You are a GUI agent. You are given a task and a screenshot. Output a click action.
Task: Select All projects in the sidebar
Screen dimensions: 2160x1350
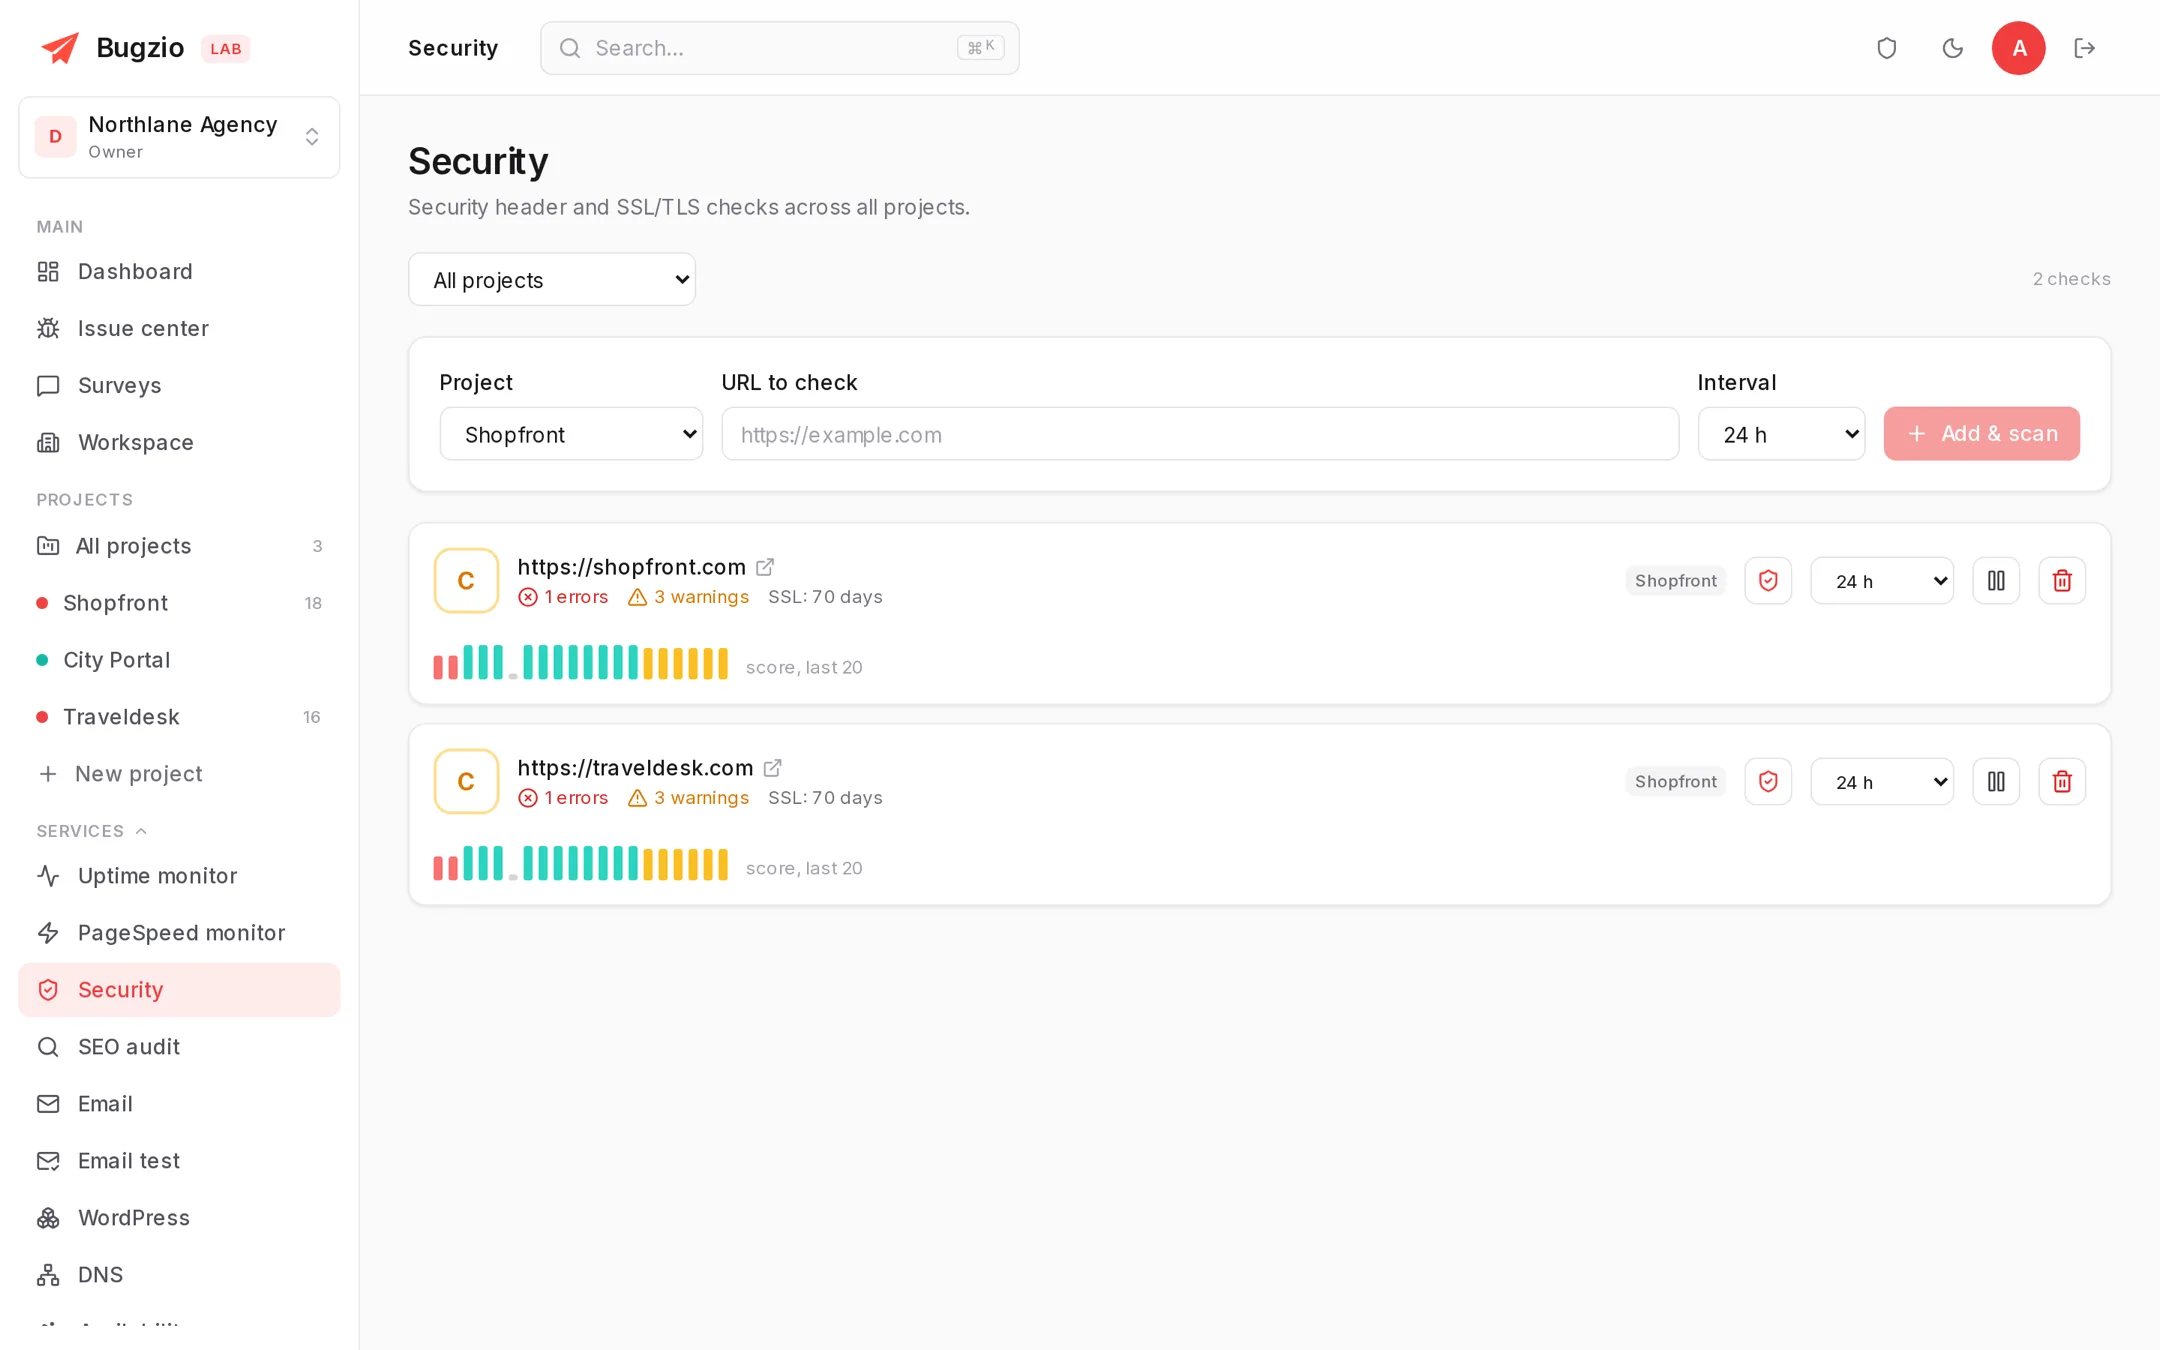click(x=179, y=546)
